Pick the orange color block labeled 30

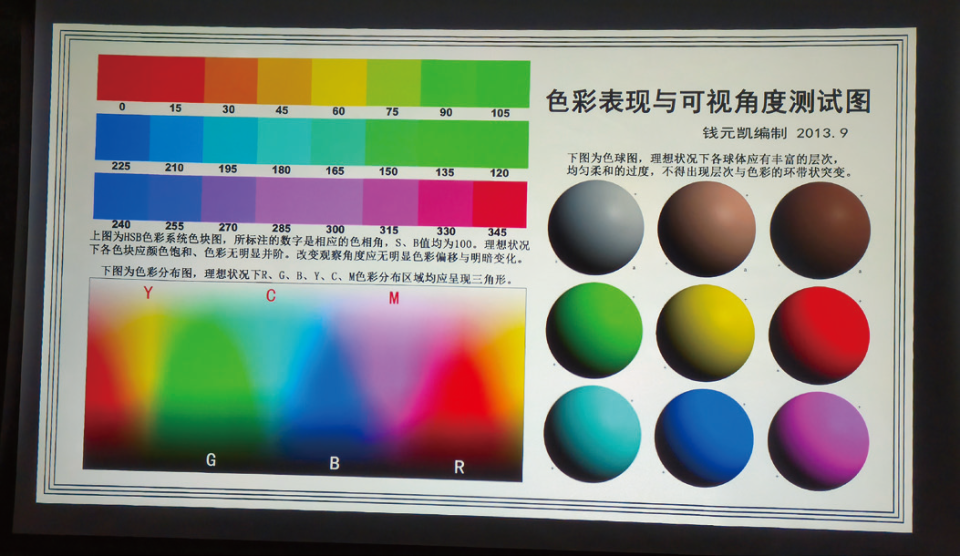tap(231, 80)
